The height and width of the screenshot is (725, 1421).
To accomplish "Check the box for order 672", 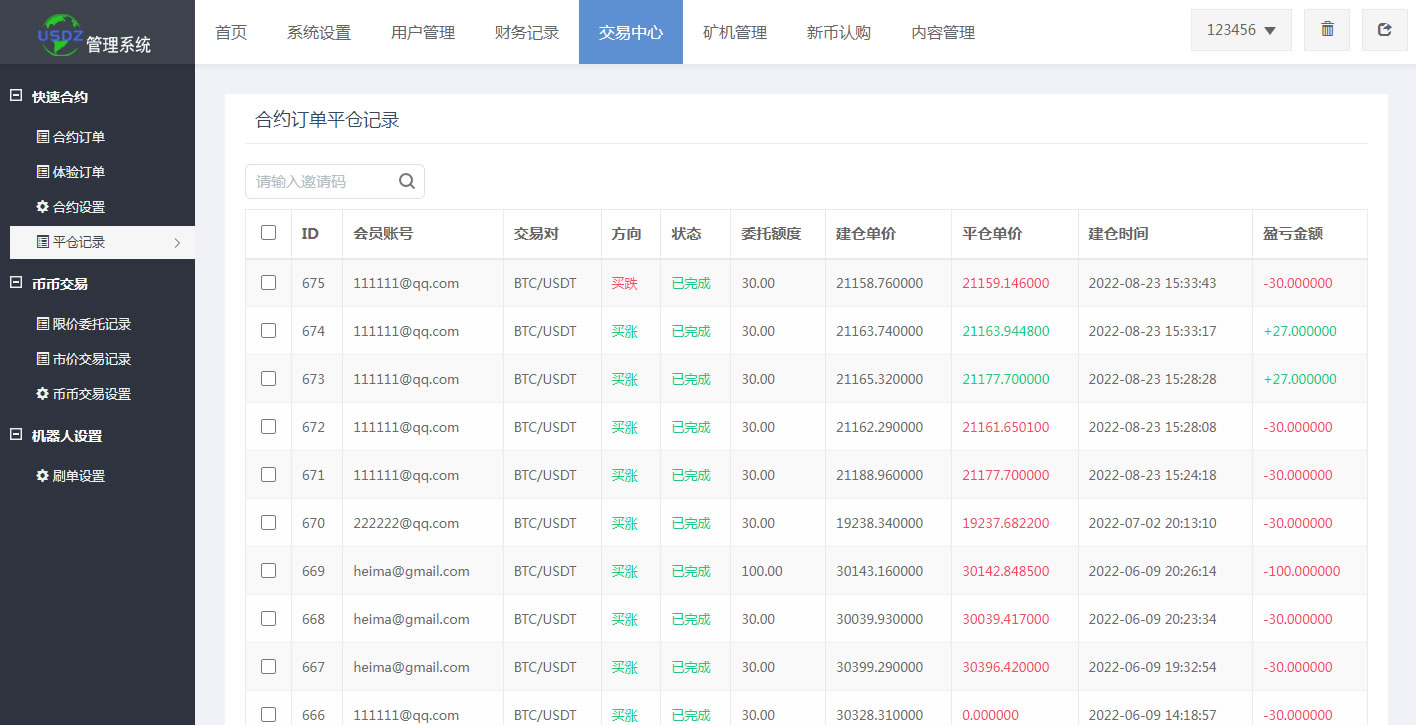I will point(268,426).
